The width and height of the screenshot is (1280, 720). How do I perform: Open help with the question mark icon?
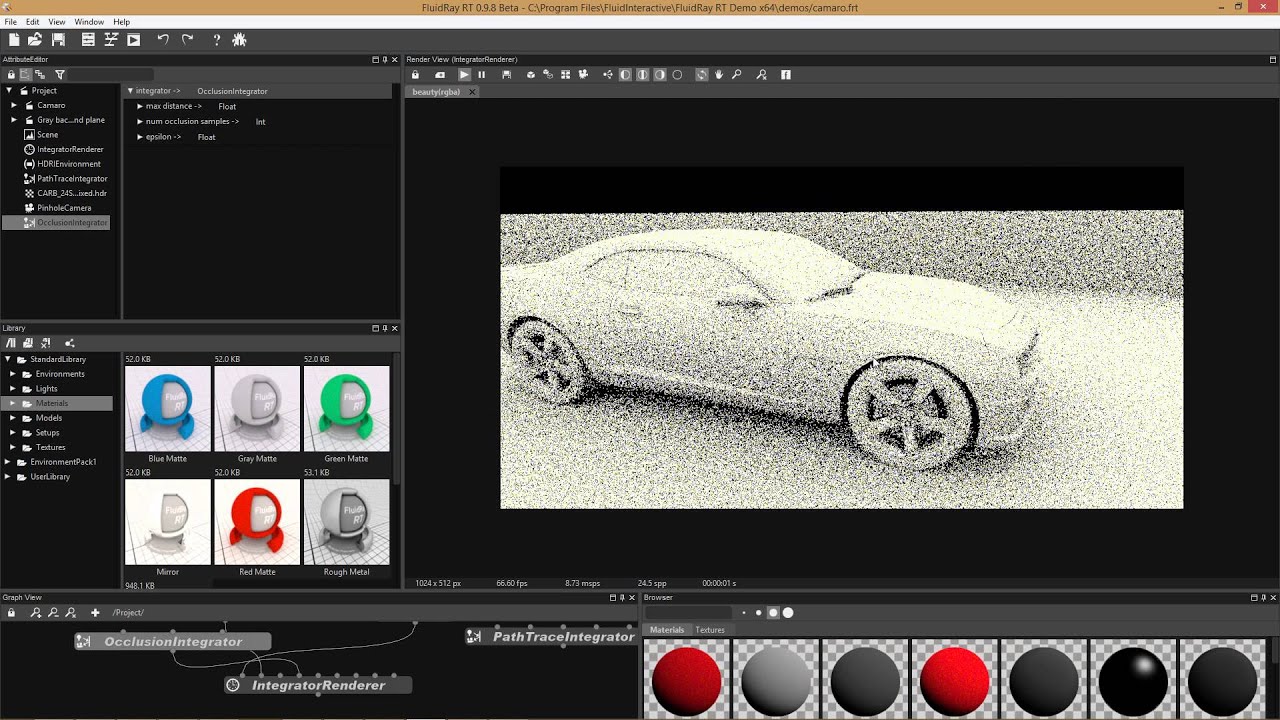pyautogui.click(x=216, y=39)
